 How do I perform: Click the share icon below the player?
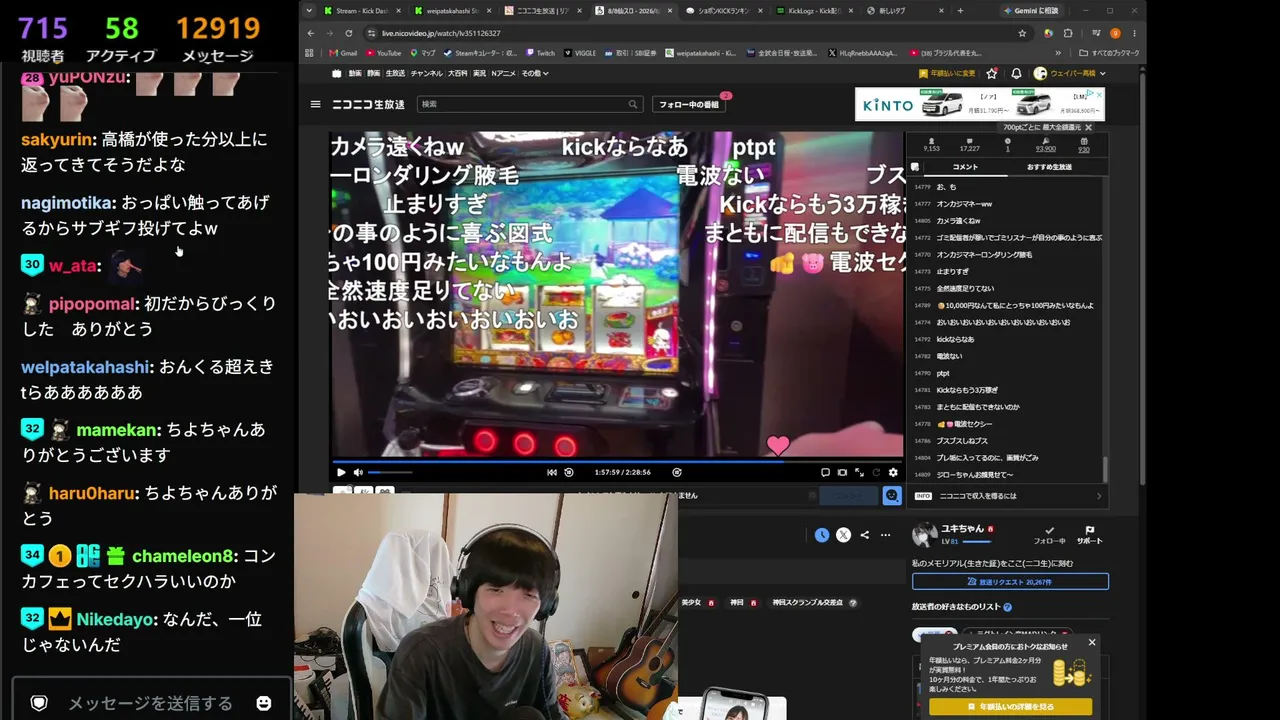tap(865, 535)
